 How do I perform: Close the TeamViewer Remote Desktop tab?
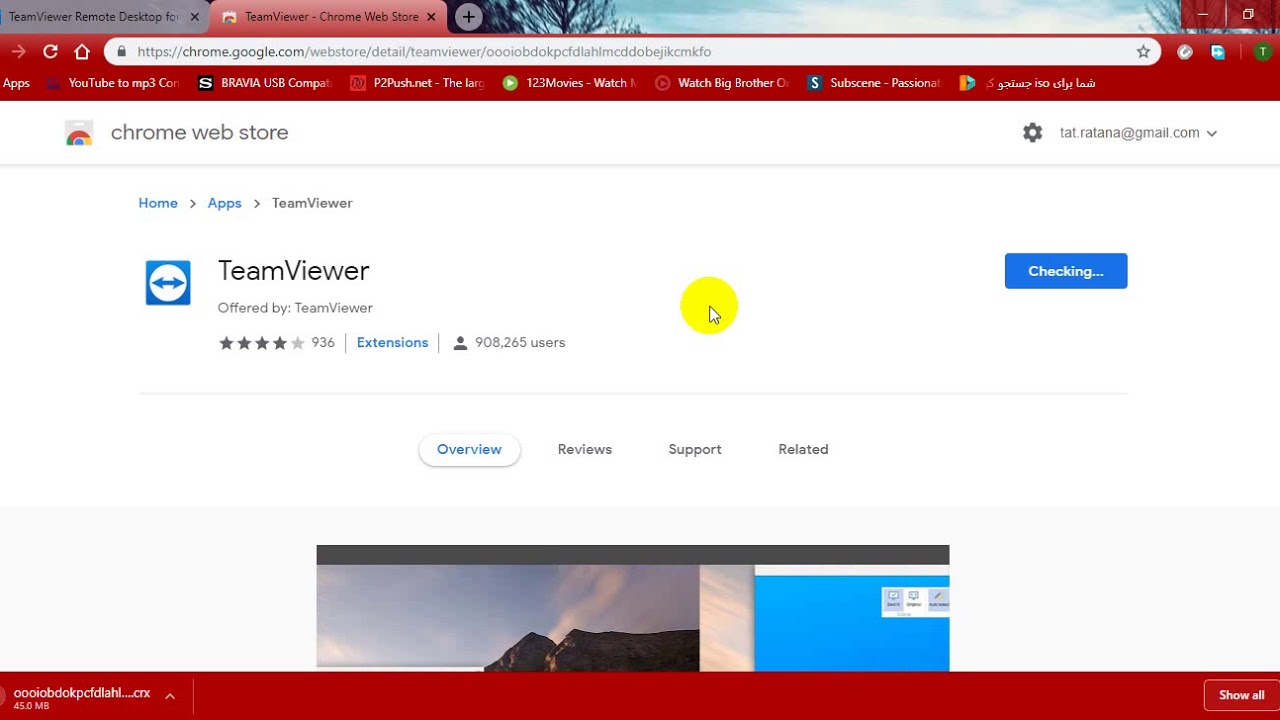[x=195, y=17]
